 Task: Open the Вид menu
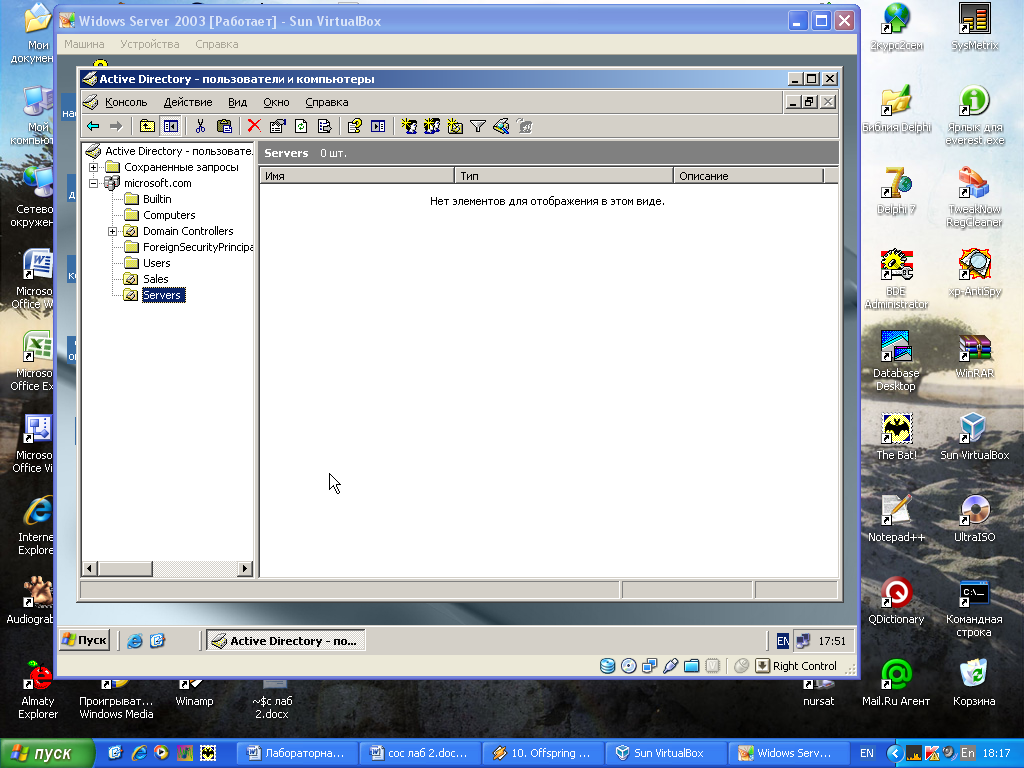click(x=238, y=102)
